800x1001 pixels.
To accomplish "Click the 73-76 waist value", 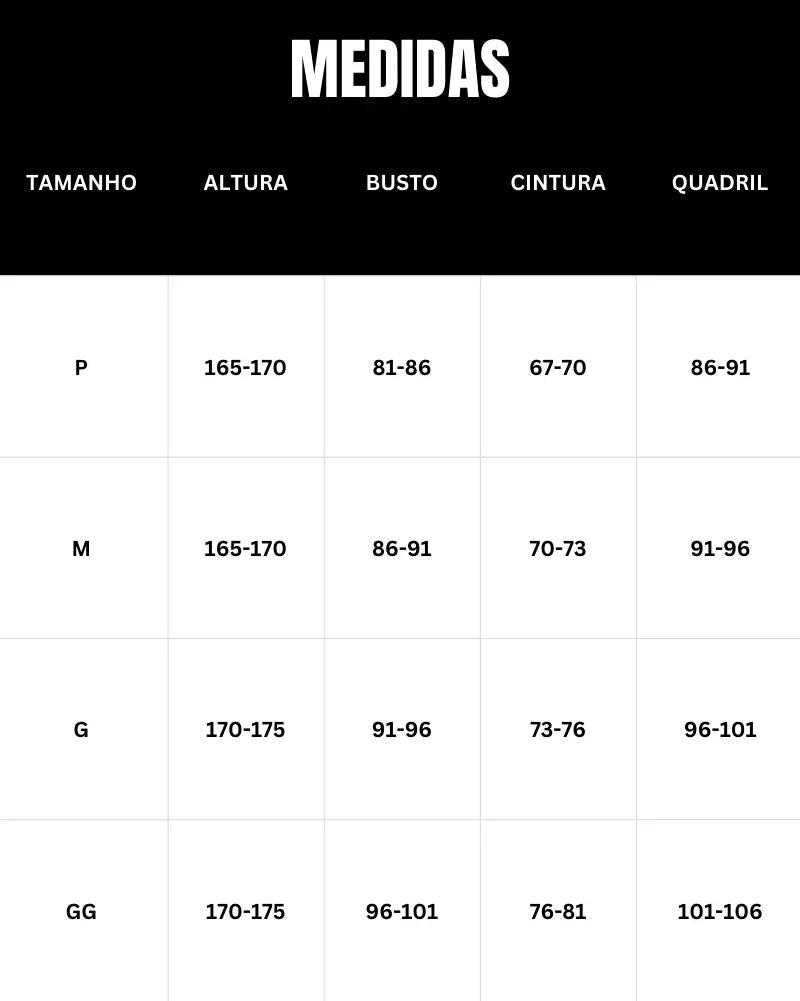I will 558,730.
